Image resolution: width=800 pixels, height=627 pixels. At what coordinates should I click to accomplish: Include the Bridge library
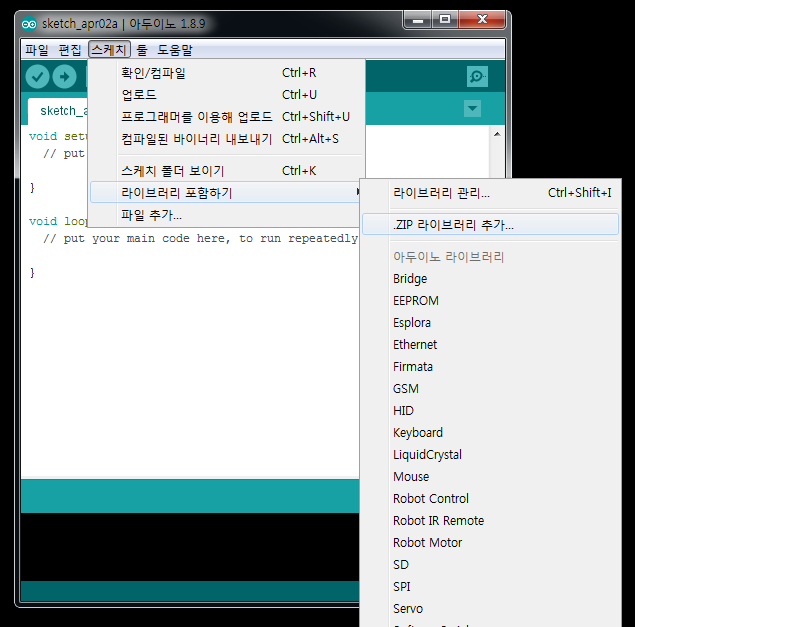[x=490, y=279]
